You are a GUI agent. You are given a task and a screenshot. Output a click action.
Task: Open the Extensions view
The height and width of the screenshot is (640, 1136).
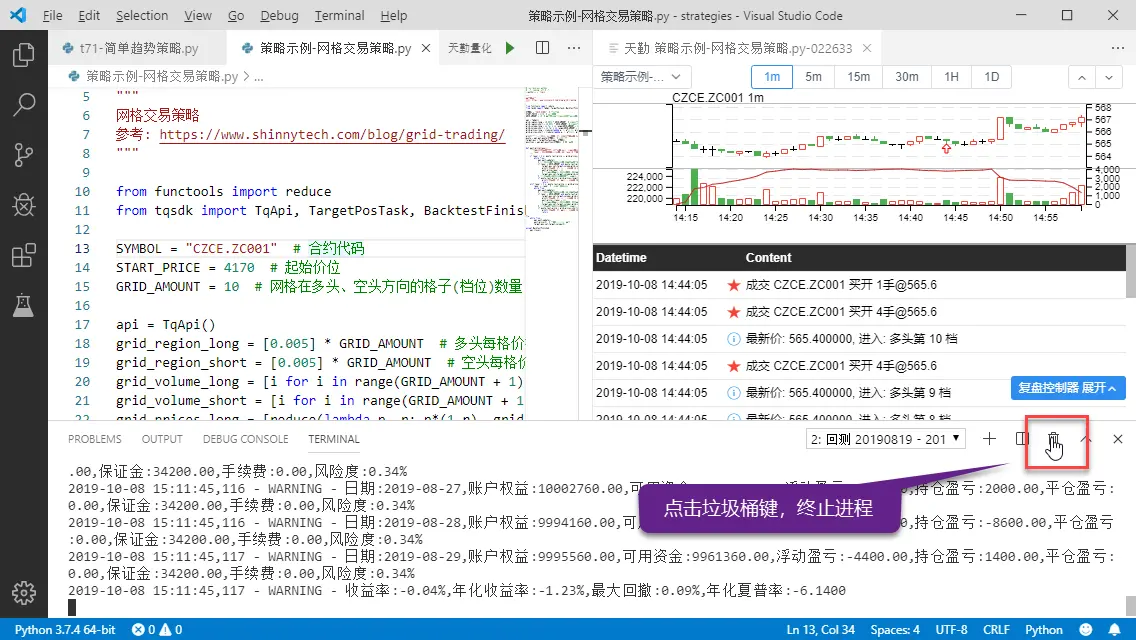point(24,255)
